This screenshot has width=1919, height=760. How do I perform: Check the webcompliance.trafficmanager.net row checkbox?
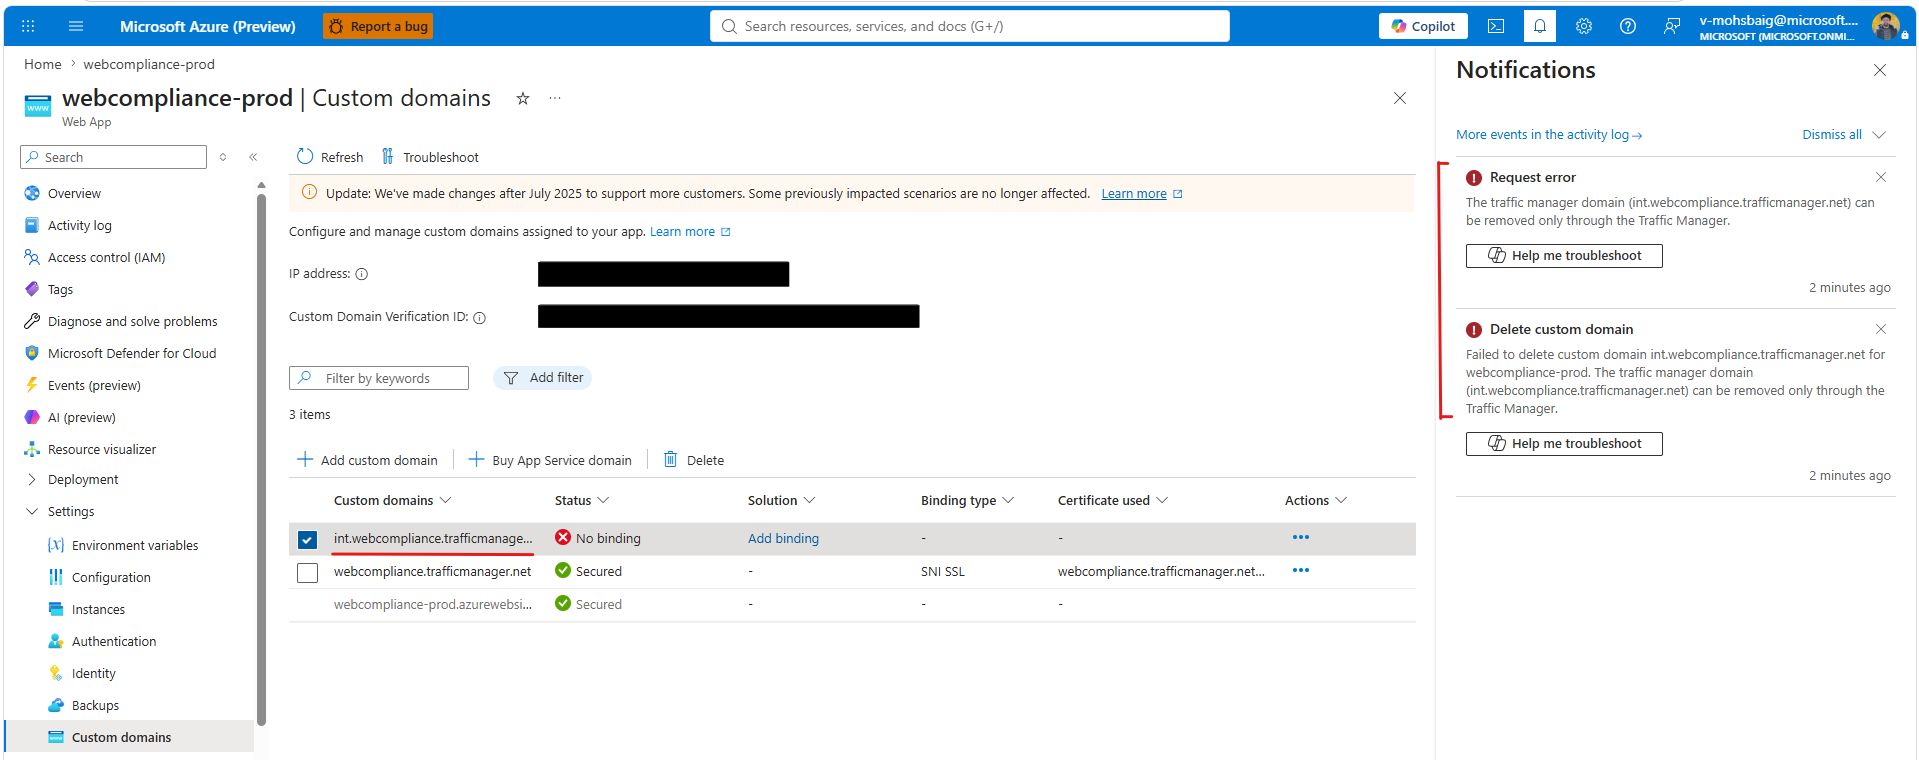point(308,573)
